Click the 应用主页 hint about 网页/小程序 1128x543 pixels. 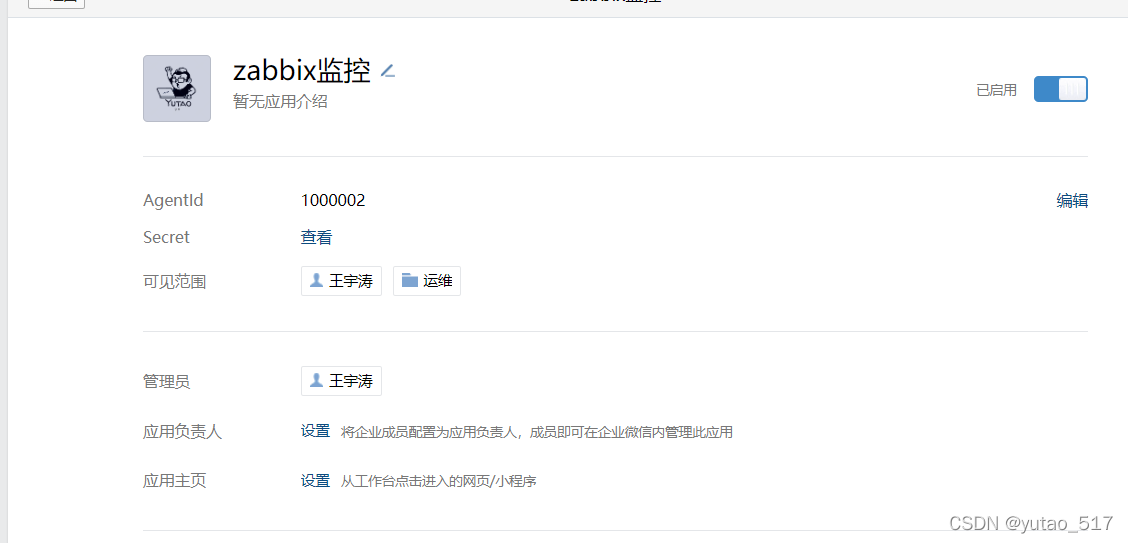point(439,481)
